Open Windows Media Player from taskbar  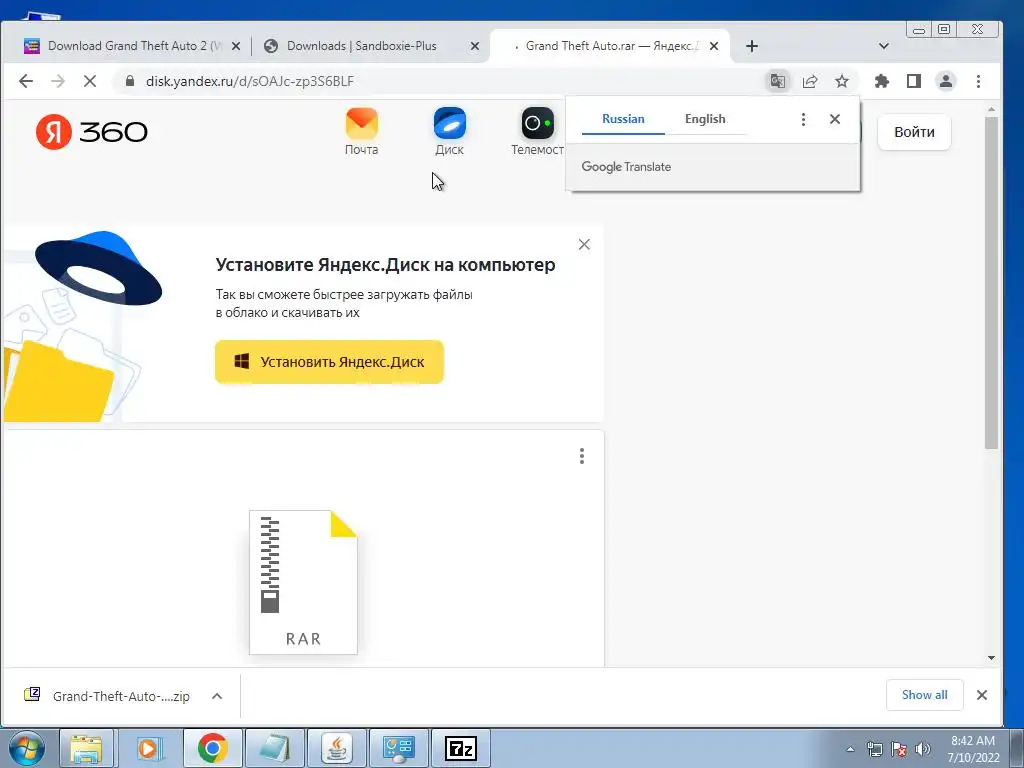(x=150, y=748)
